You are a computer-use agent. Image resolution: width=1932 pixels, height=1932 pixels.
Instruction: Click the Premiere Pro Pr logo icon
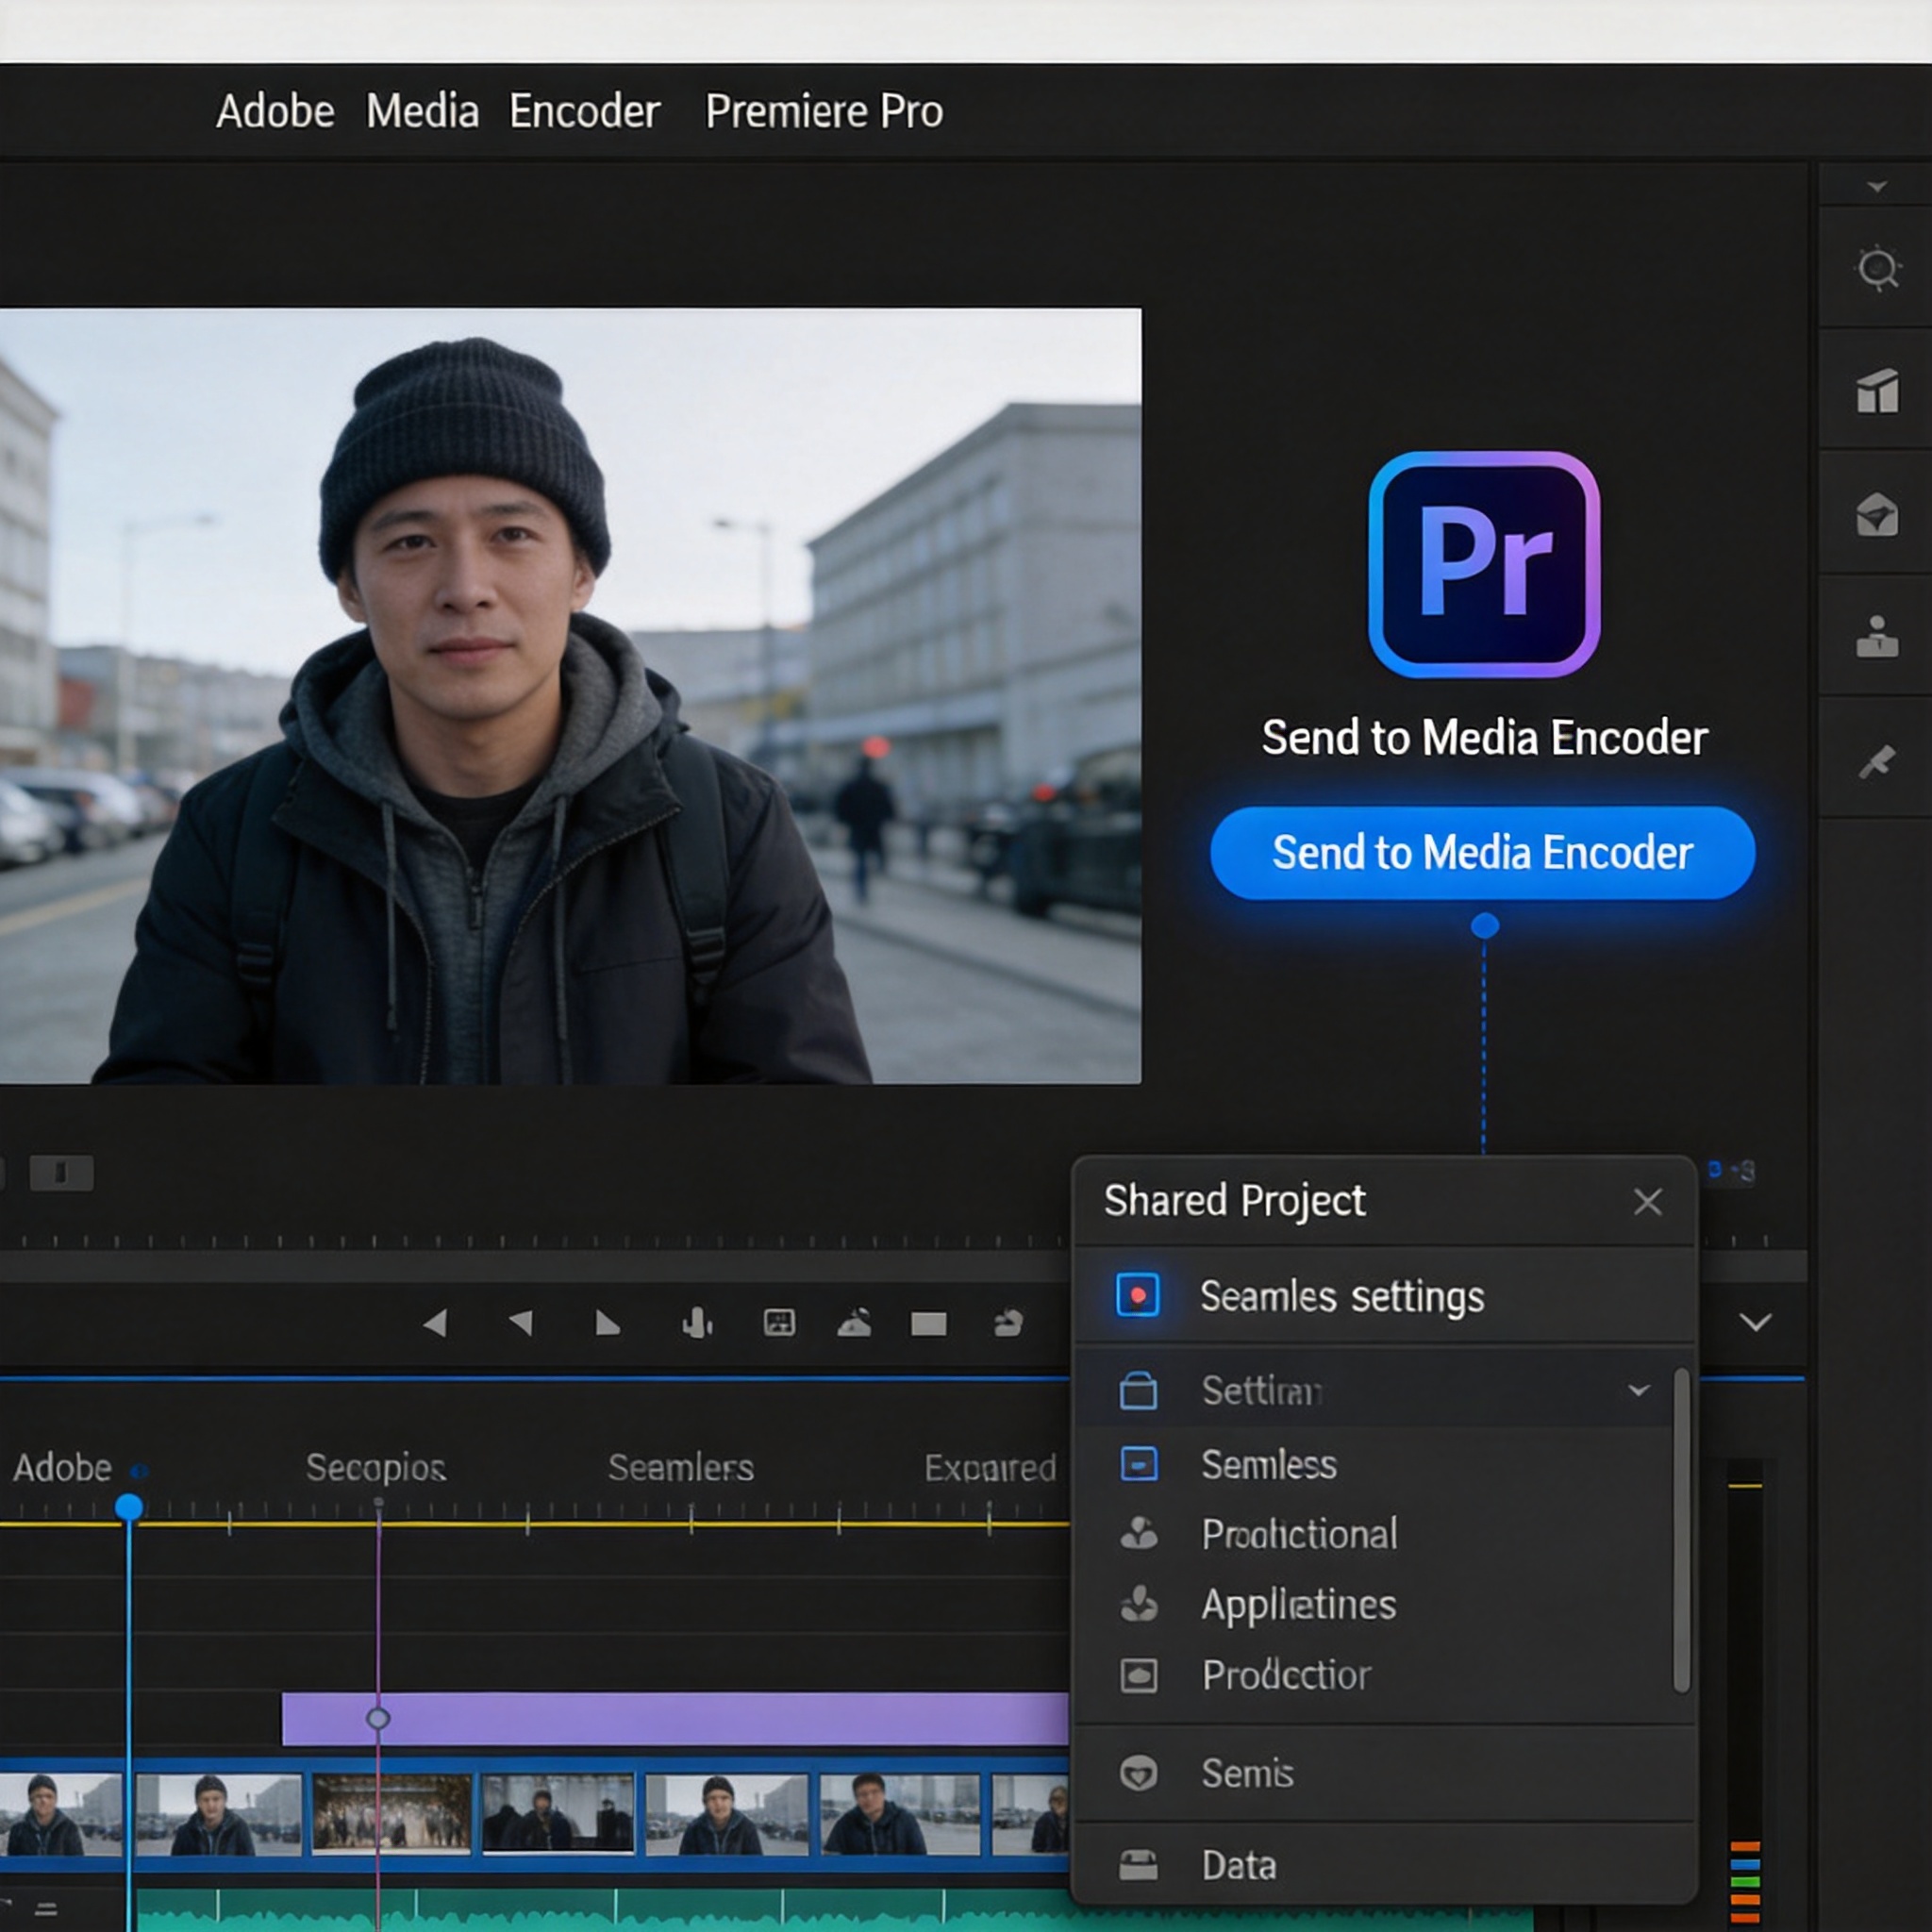[x=1484, y=565]
